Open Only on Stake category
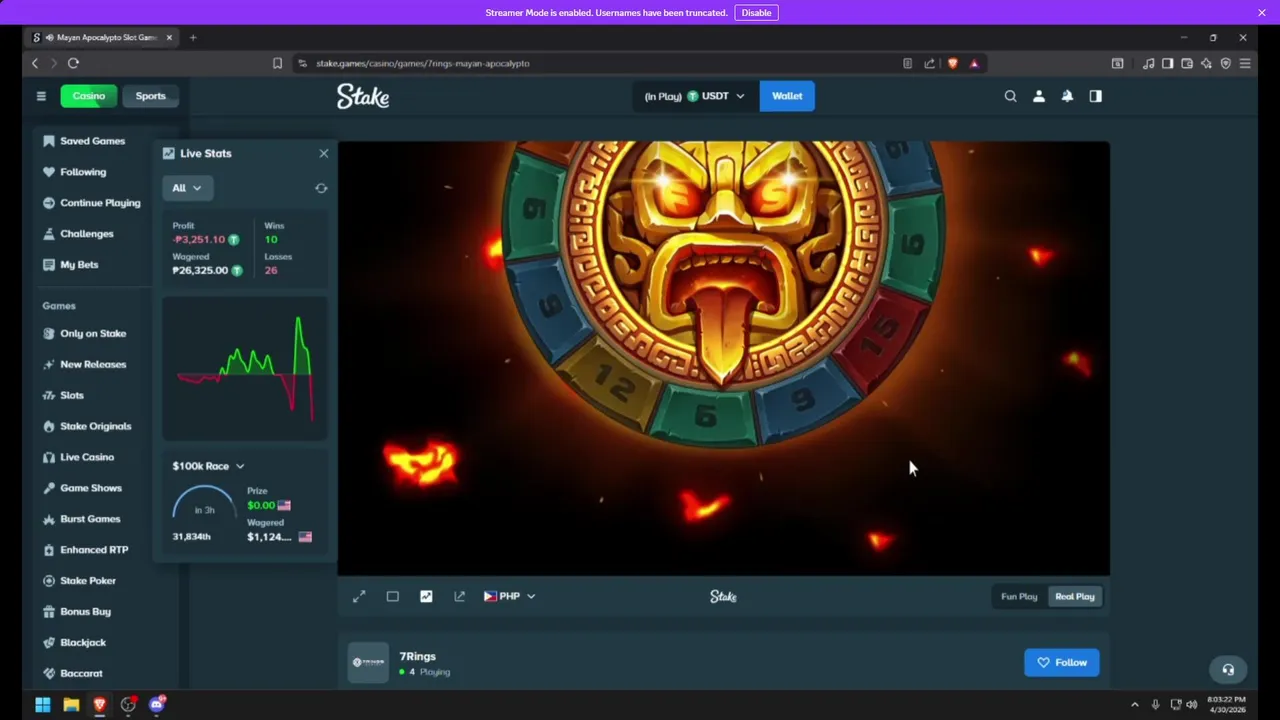 [x=93, y=334]
